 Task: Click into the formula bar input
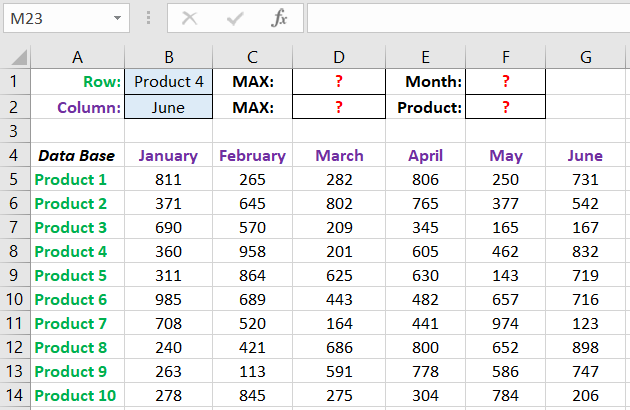pos(468,18)
